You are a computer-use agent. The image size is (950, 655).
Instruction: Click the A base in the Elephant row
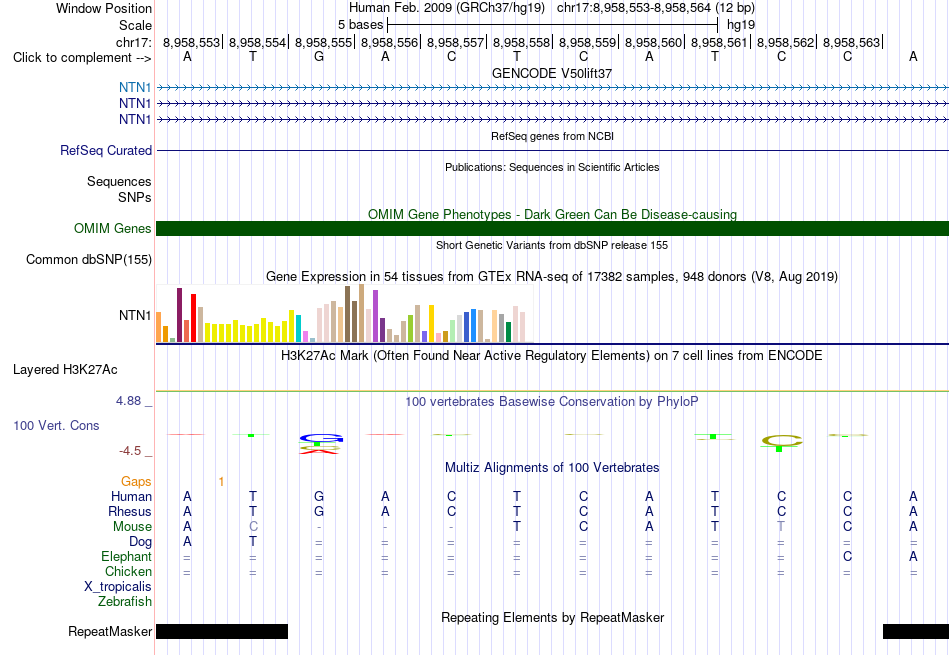coord(913,557)
